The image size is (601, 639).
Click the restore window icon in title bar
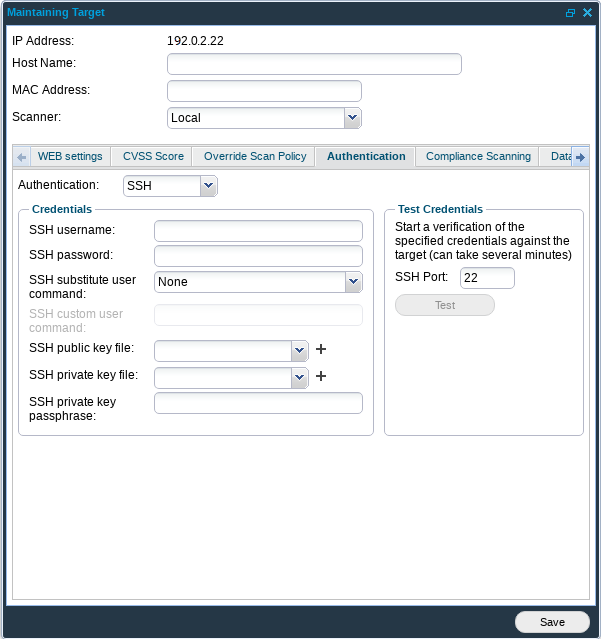click(570, 13)
